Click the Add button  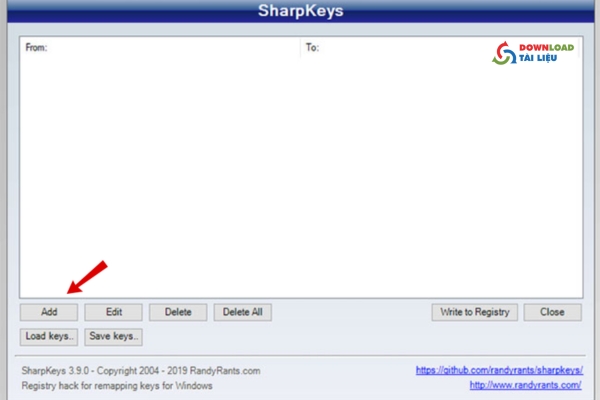click(x=49, y=312)
